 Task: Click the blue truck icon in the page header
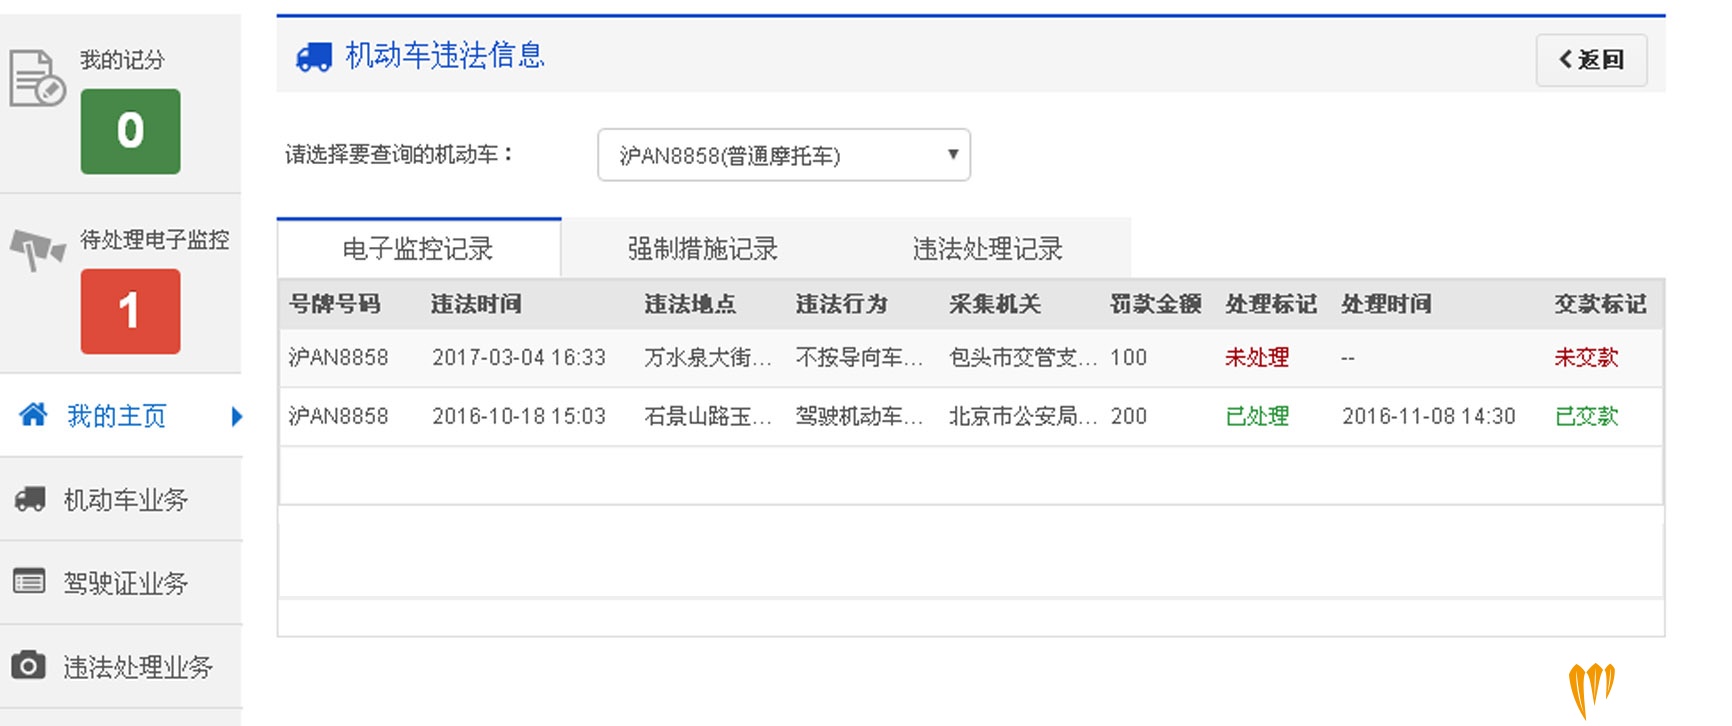click(314, 57)
